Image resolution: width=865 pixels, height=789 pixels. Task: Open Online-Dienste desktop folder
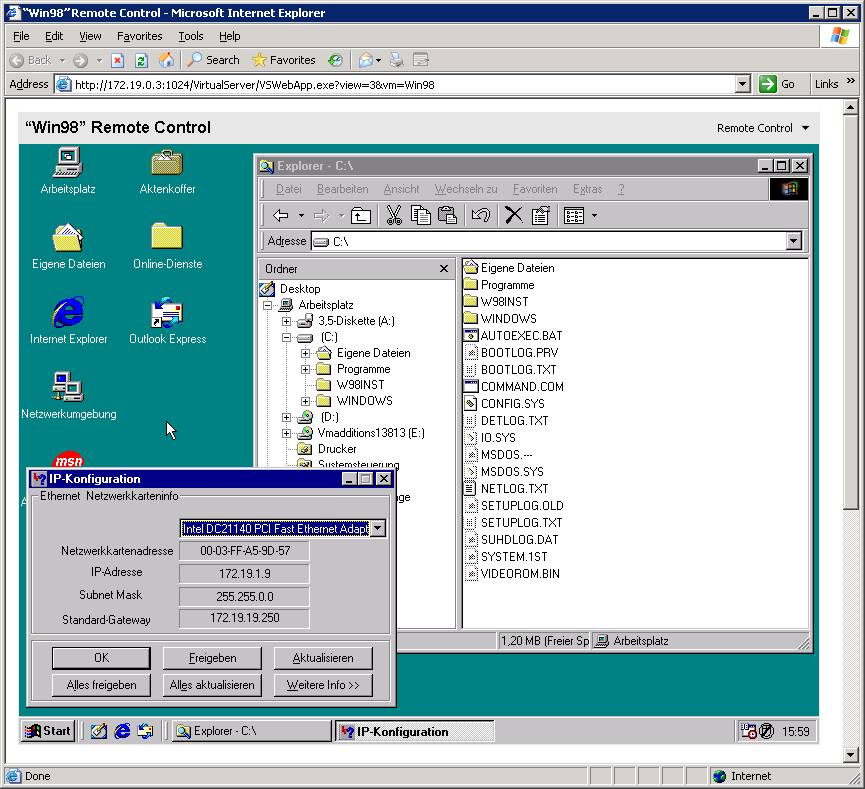167,246
